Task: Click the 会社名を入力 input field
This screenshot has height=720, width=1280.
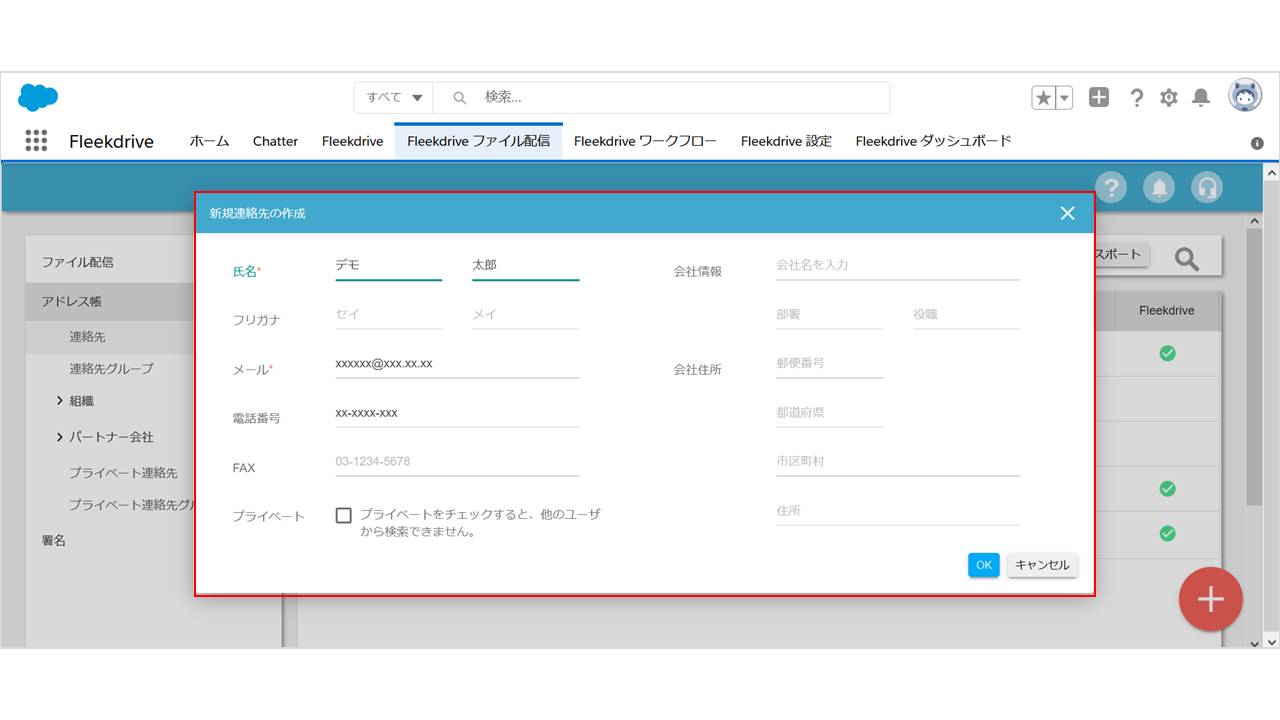Action: point(897,265)
